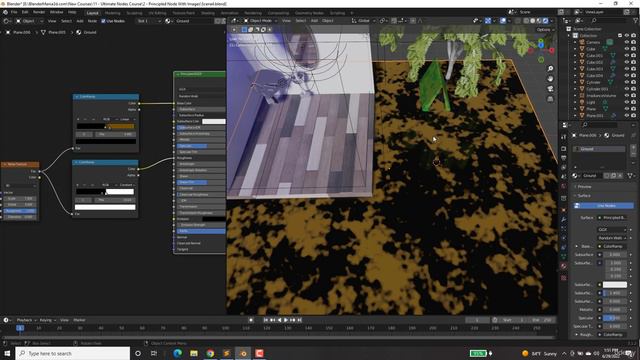Image resolution: width=640 pixels, height=360 pixels.
Task: Click Play animation button in timeline
Action: 286,320
